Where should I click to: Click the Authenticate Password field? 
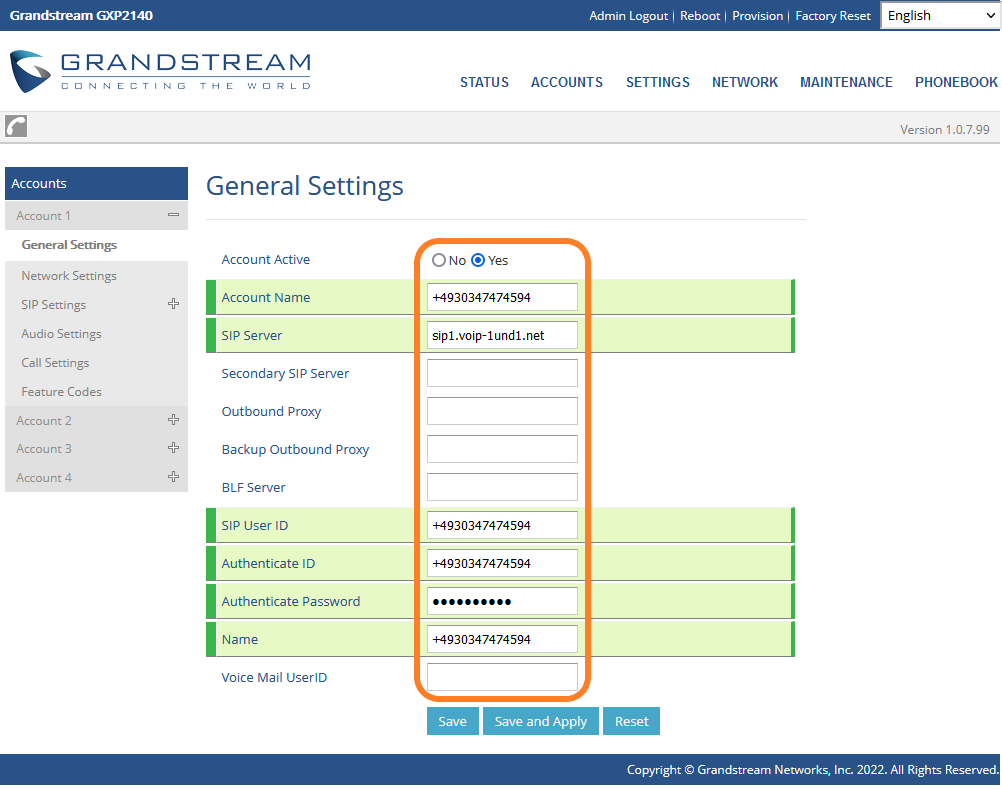tap(502, 601)
